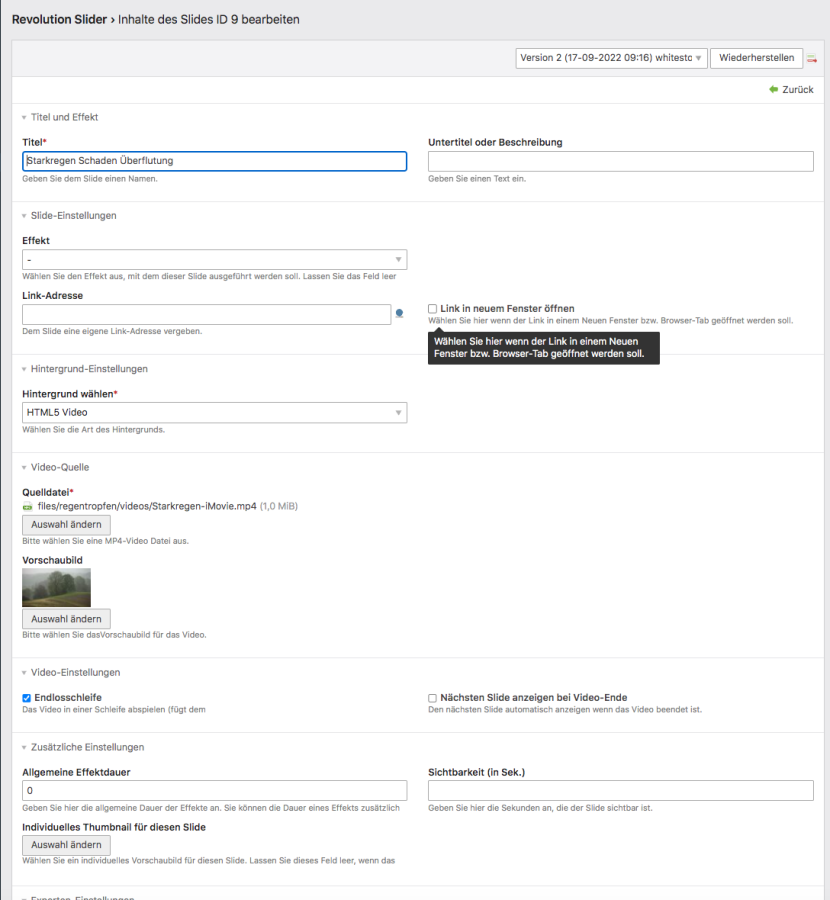Collapse the Video-Einstellungen section
The width and height of the screenshot is (830, 900).
(24, 673)
